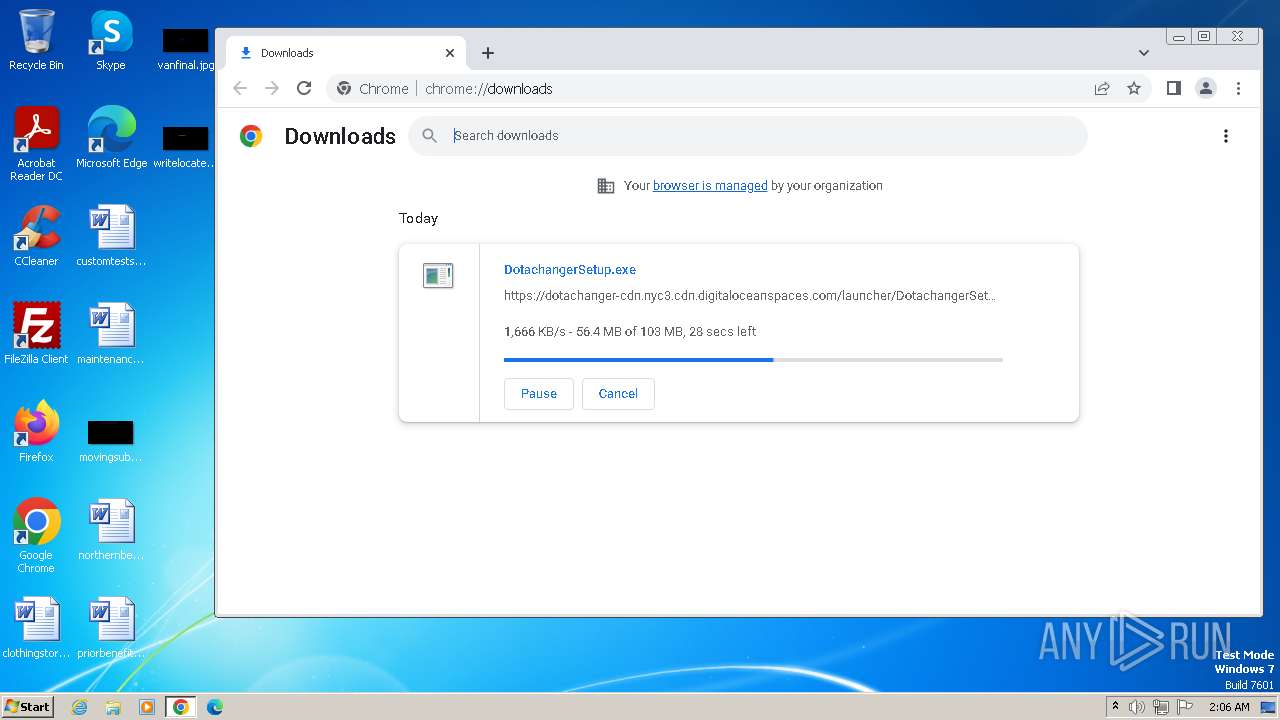Close the Downloads tab
Image resolution: width=1280 pixels, height=720 pixels.
point(450,53)
